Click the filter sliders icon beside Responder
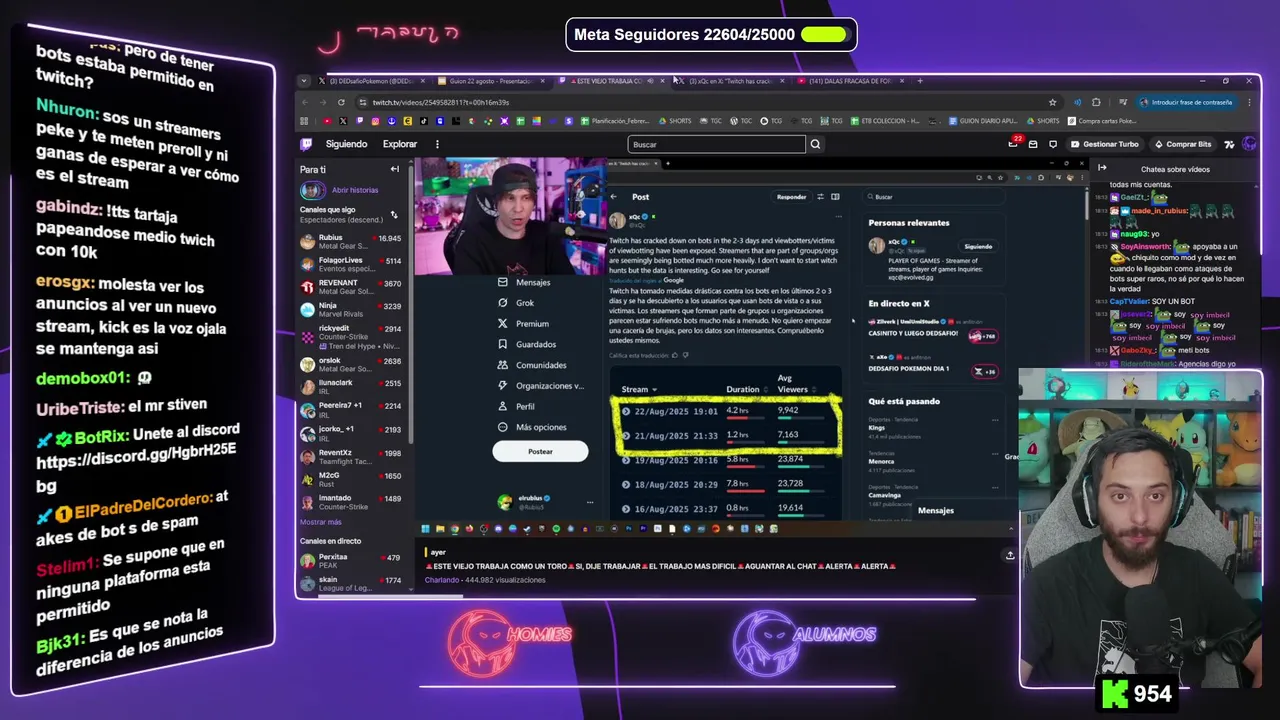 coord(821,197)
